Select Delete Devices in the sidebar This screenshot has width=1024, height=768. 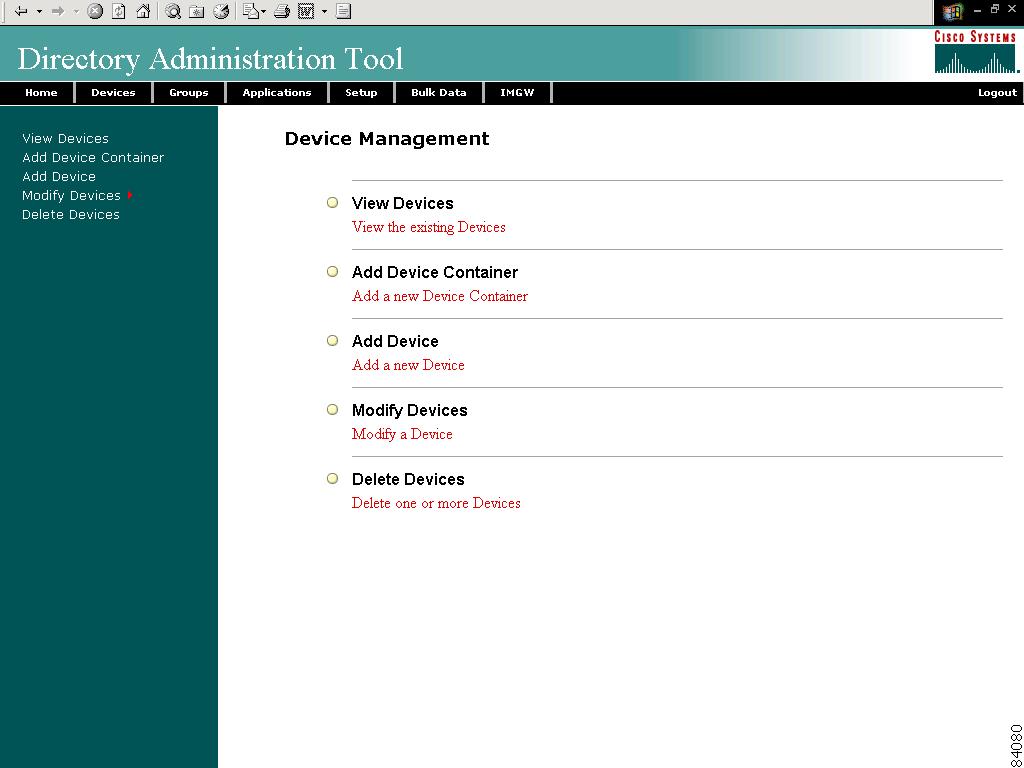71,214
